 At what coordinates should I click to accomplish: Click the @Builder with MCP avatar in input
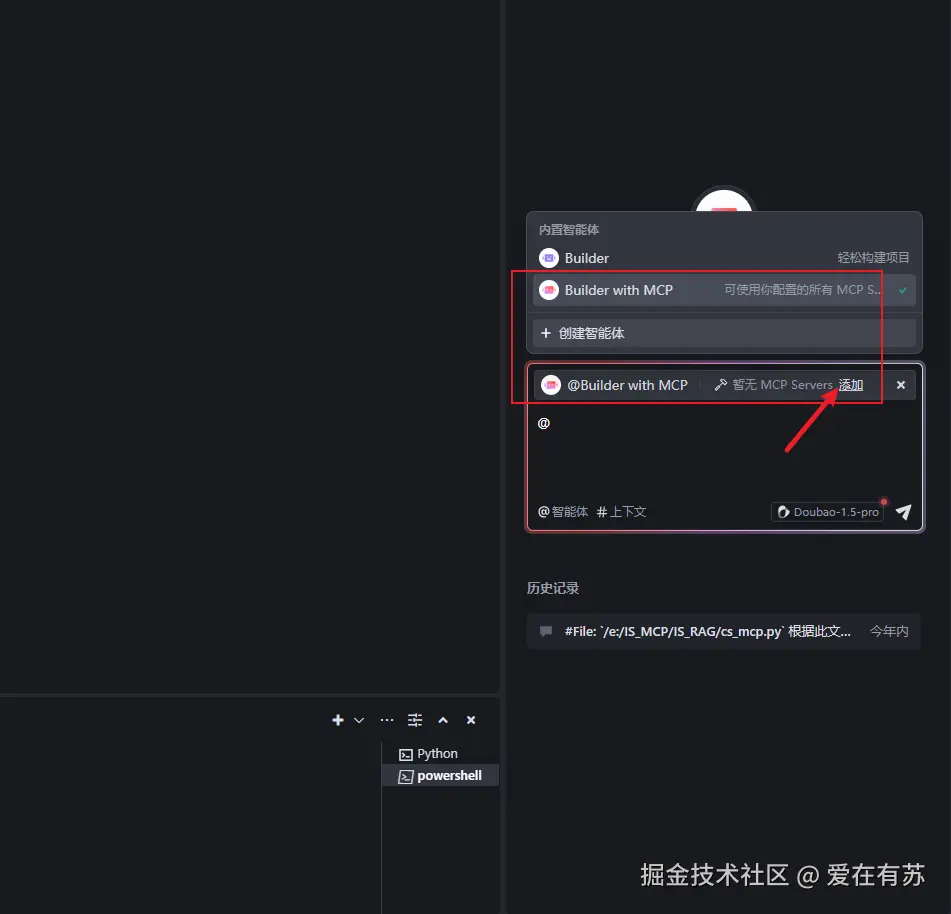551,385
